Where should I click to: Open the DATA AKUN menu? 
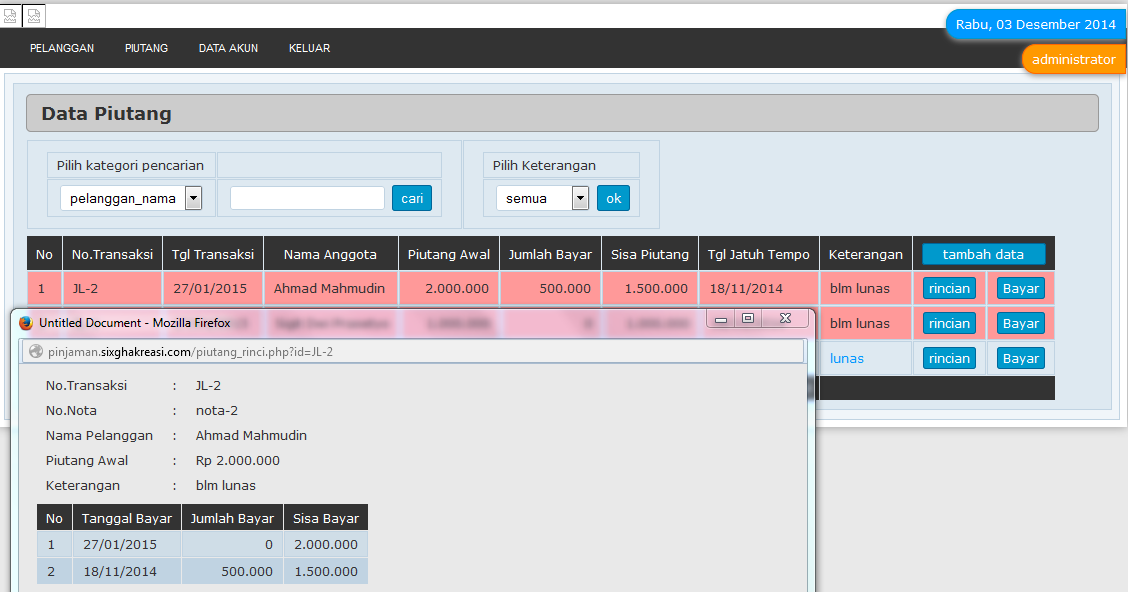point(228,48)
